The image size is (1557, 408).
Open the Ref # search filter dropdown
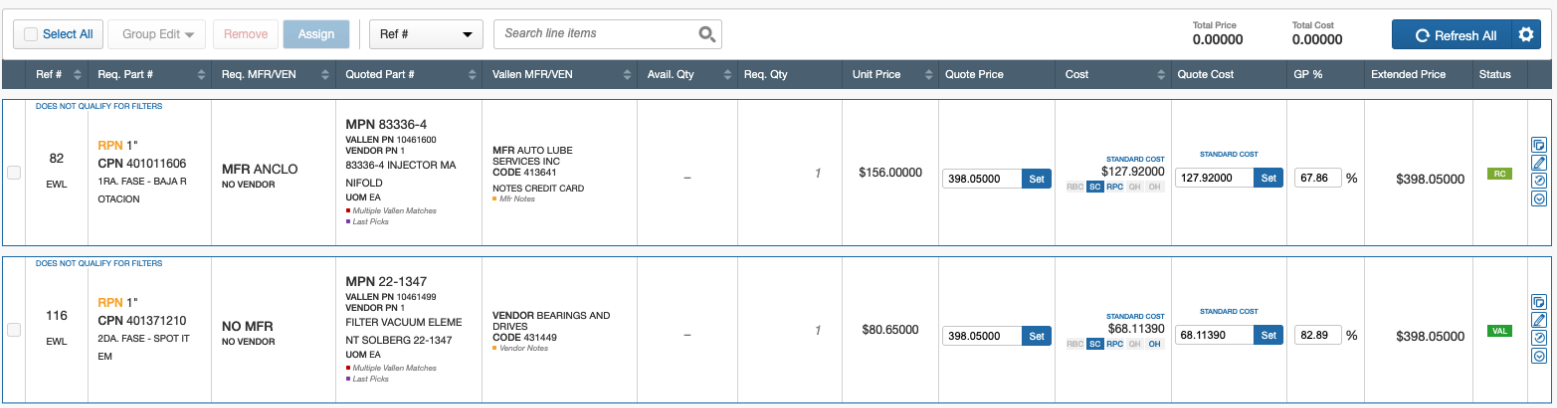pos(425,34)
